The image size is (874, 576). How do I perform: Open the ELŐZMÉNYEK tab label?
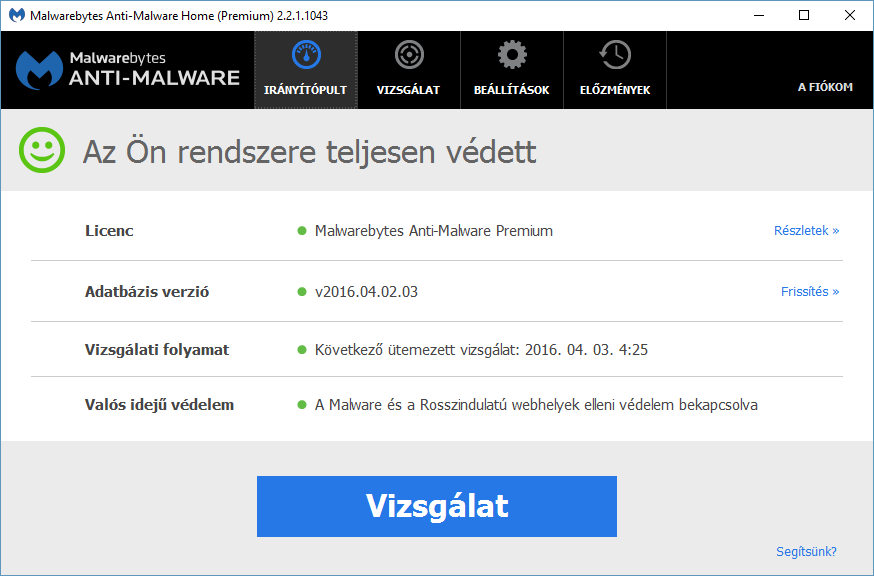click(615, 90)
